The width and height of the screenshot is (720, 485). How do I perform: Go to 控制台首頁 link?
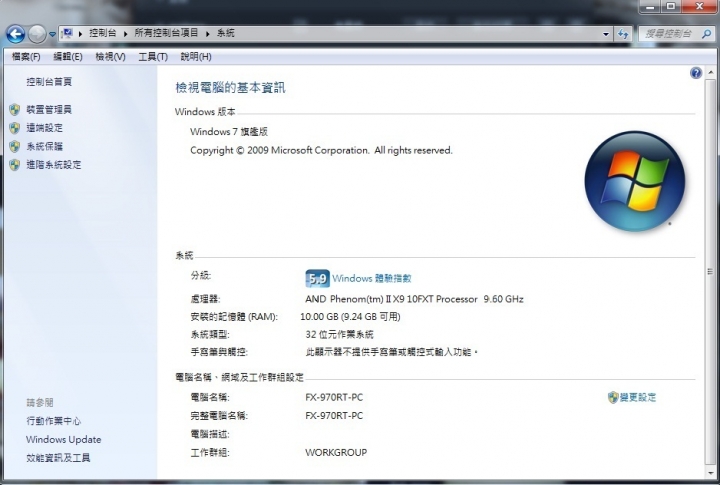tap(49, 82)
